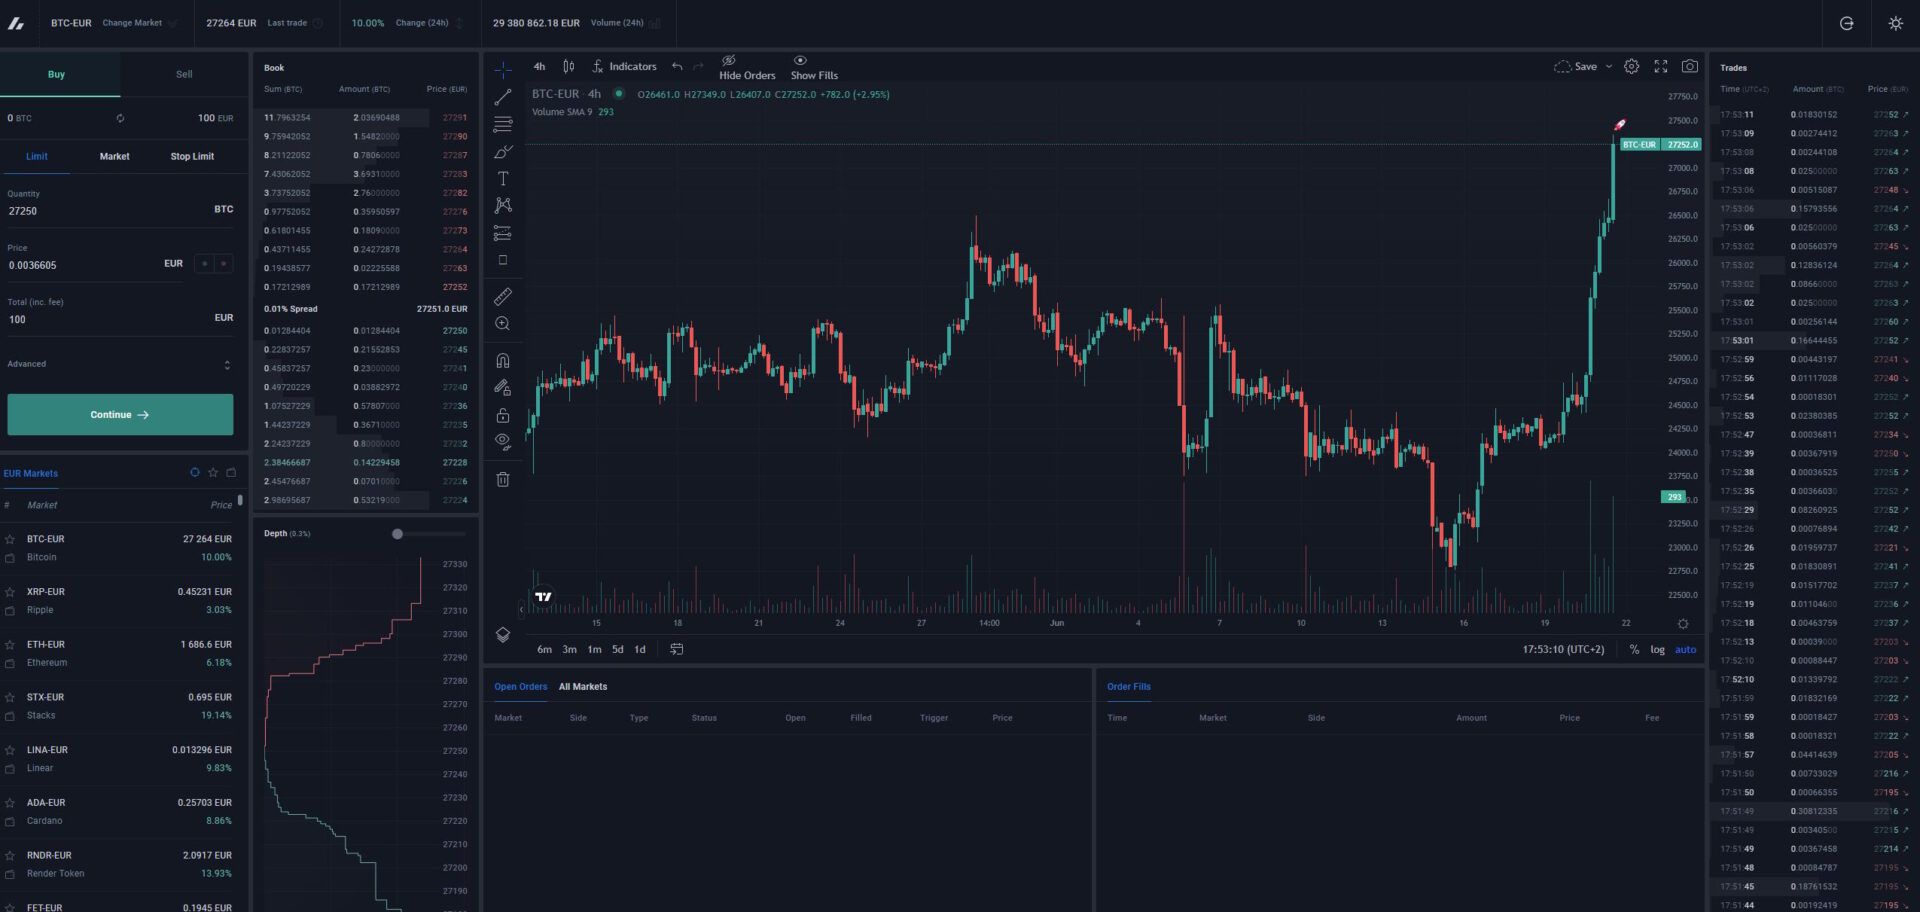Viewport: 1920px width, 912px height.
Task: Swap BTC and EUR amounts with refresh icon
Action: (x=120, y=118)
